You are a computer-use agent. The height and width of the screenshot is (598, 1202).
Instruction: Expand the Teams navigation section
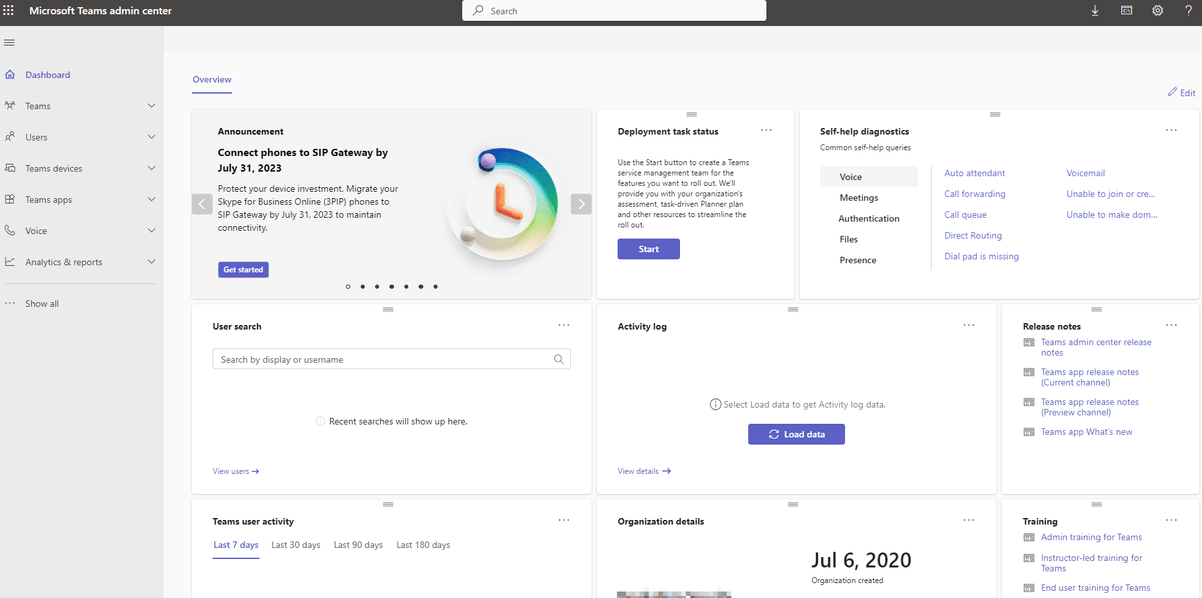tap(151, 106)
